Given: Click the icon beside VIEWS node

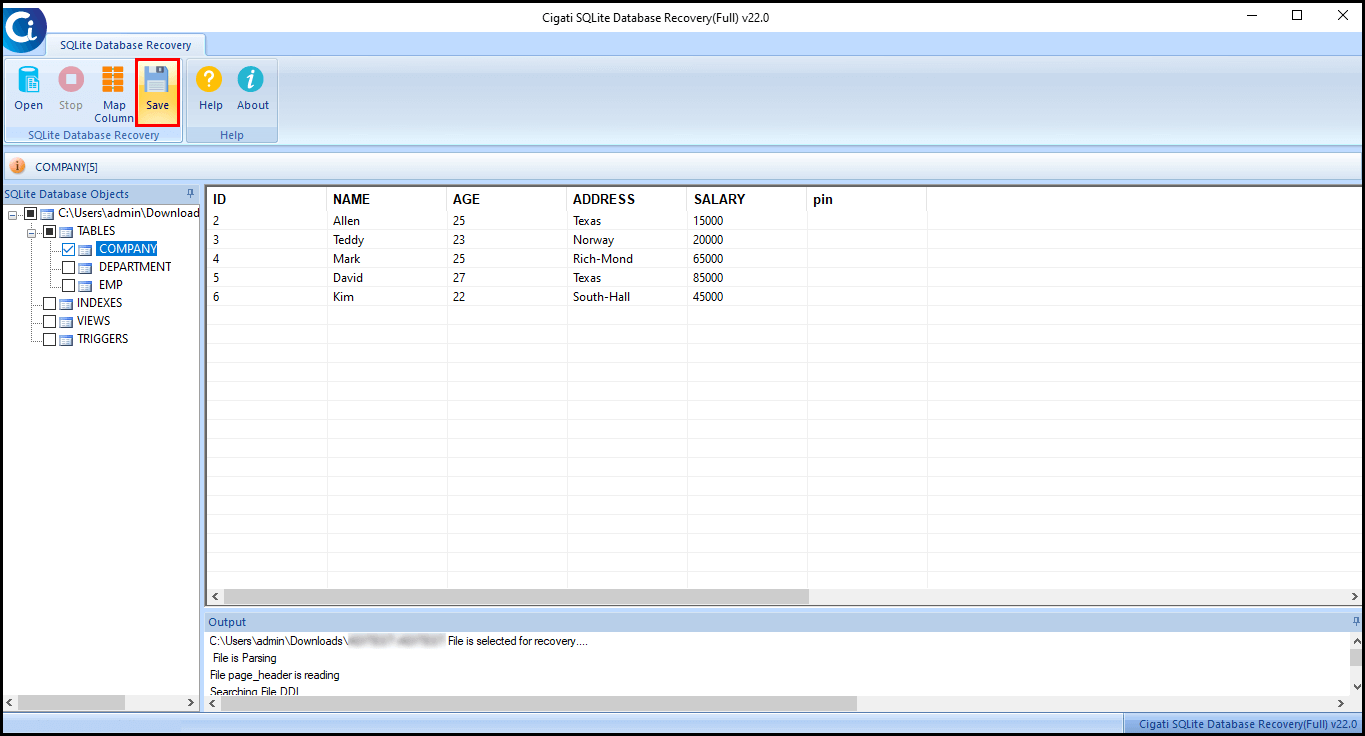Looking at the screenshot, I should pyautogui.click(x=66, y=321).
